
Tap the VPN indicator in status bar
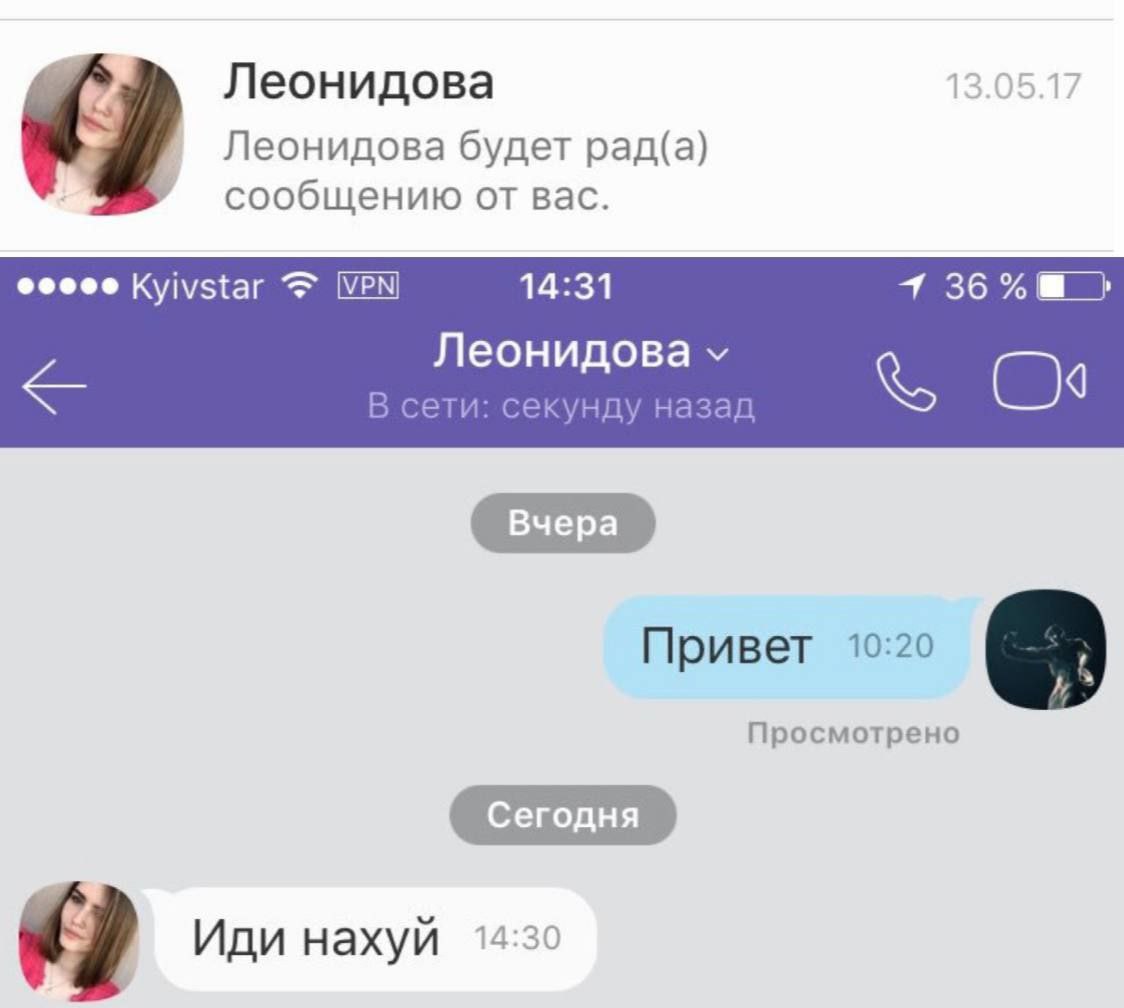click(368, 286)
